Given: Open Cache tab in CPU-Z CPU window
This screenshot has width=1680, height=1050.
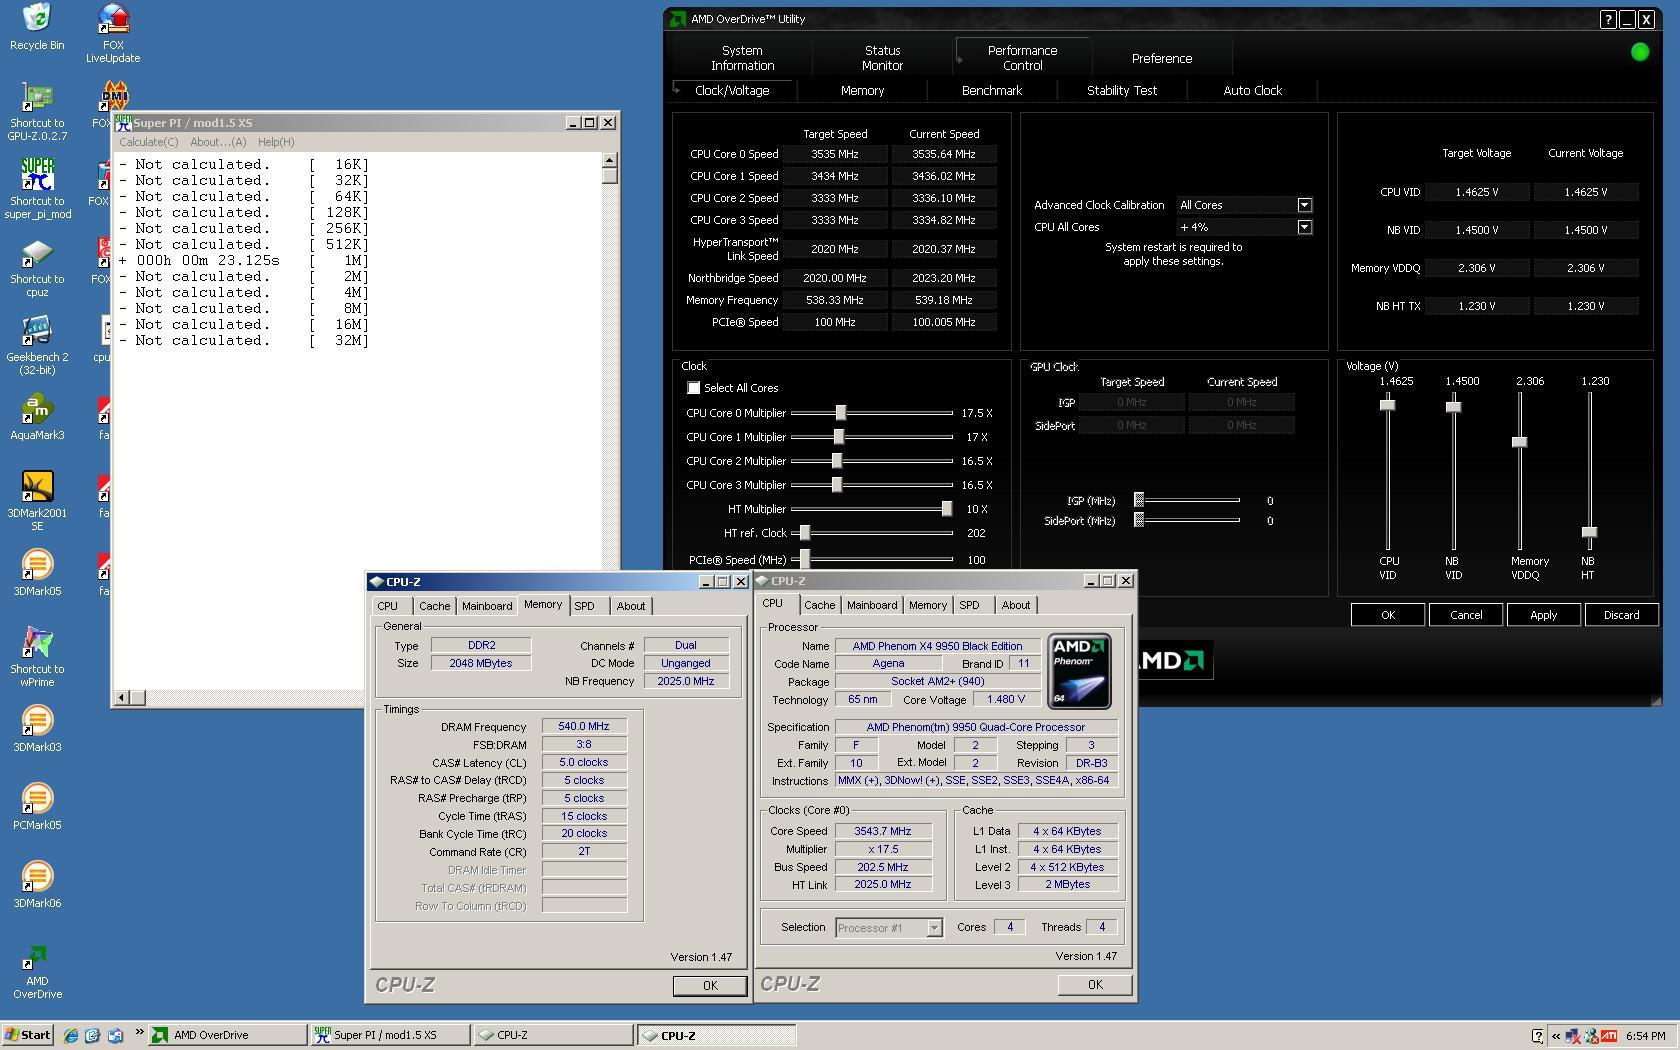Looking at the screenshot, I should tap(819, 605).
